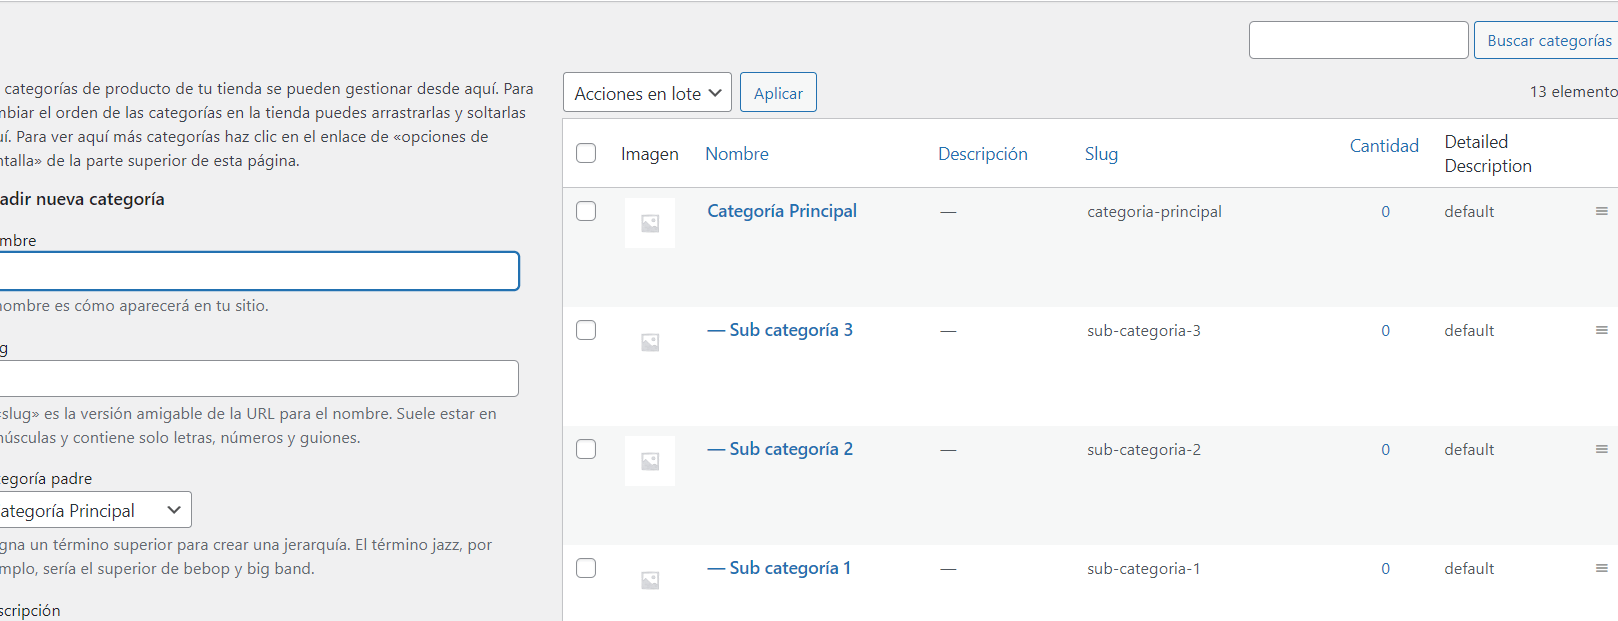Tick the select-all checkbox in table header
1618x621 pixels.
pyautogui.click(x=586, y=153)
